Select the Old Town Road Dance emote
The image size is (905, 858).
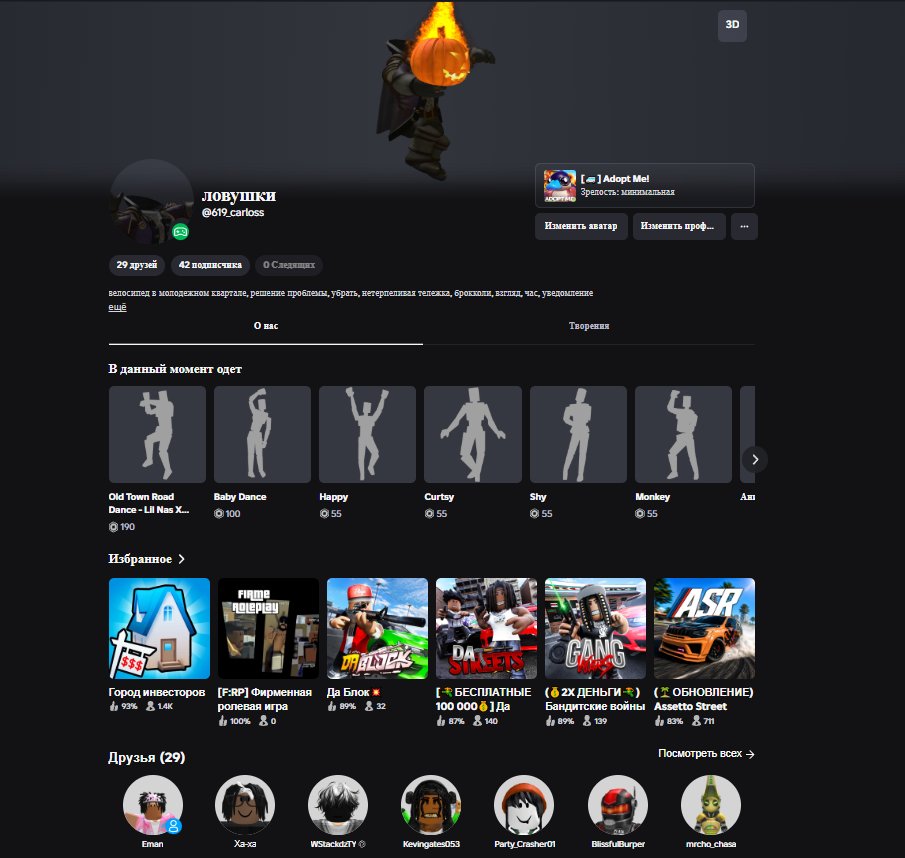click(157, 434)
